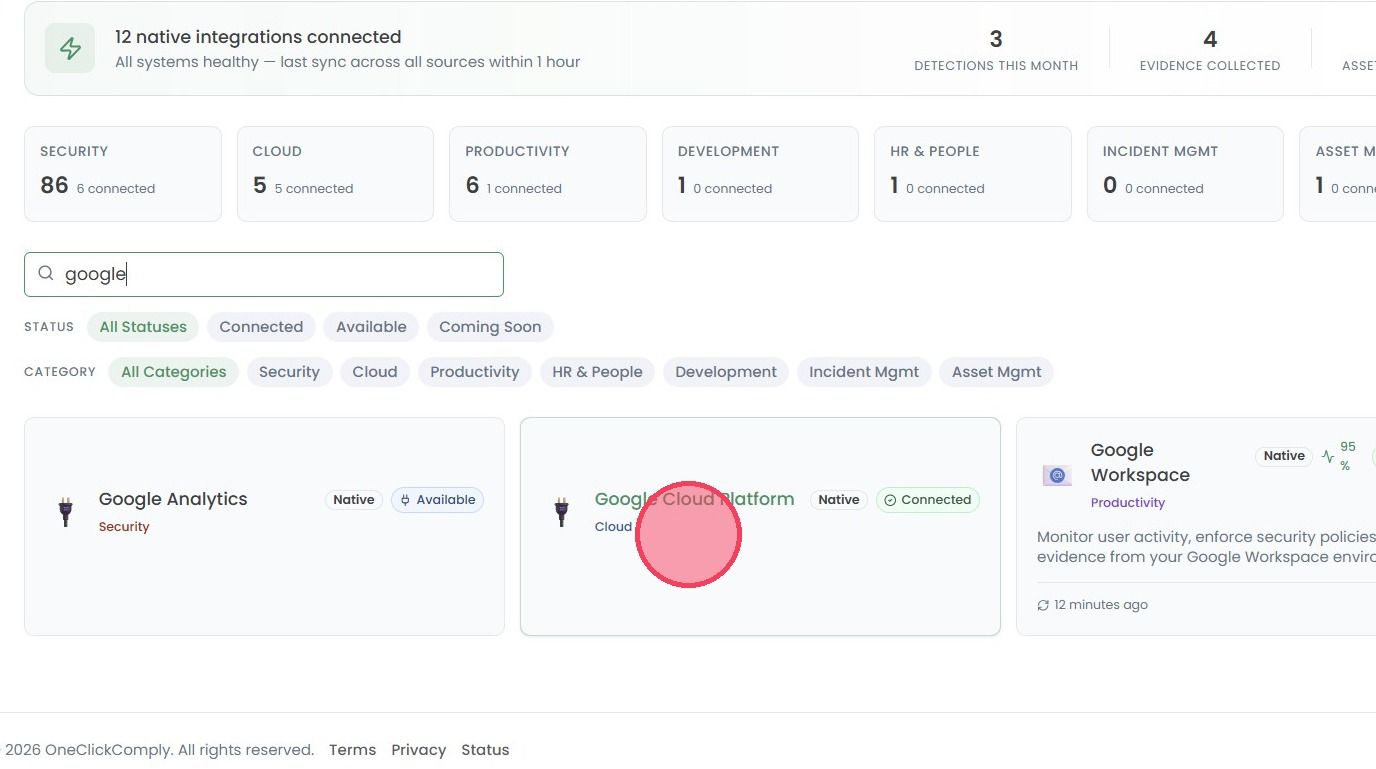This screenshot has width=1376, height=769.
Task: Filter category by Incident Mgmt
Action: click(864, 372)
